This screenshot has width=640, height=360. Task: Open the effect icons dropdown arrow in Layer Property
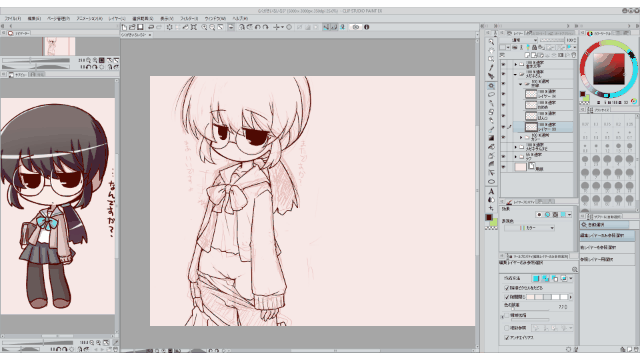570,215
